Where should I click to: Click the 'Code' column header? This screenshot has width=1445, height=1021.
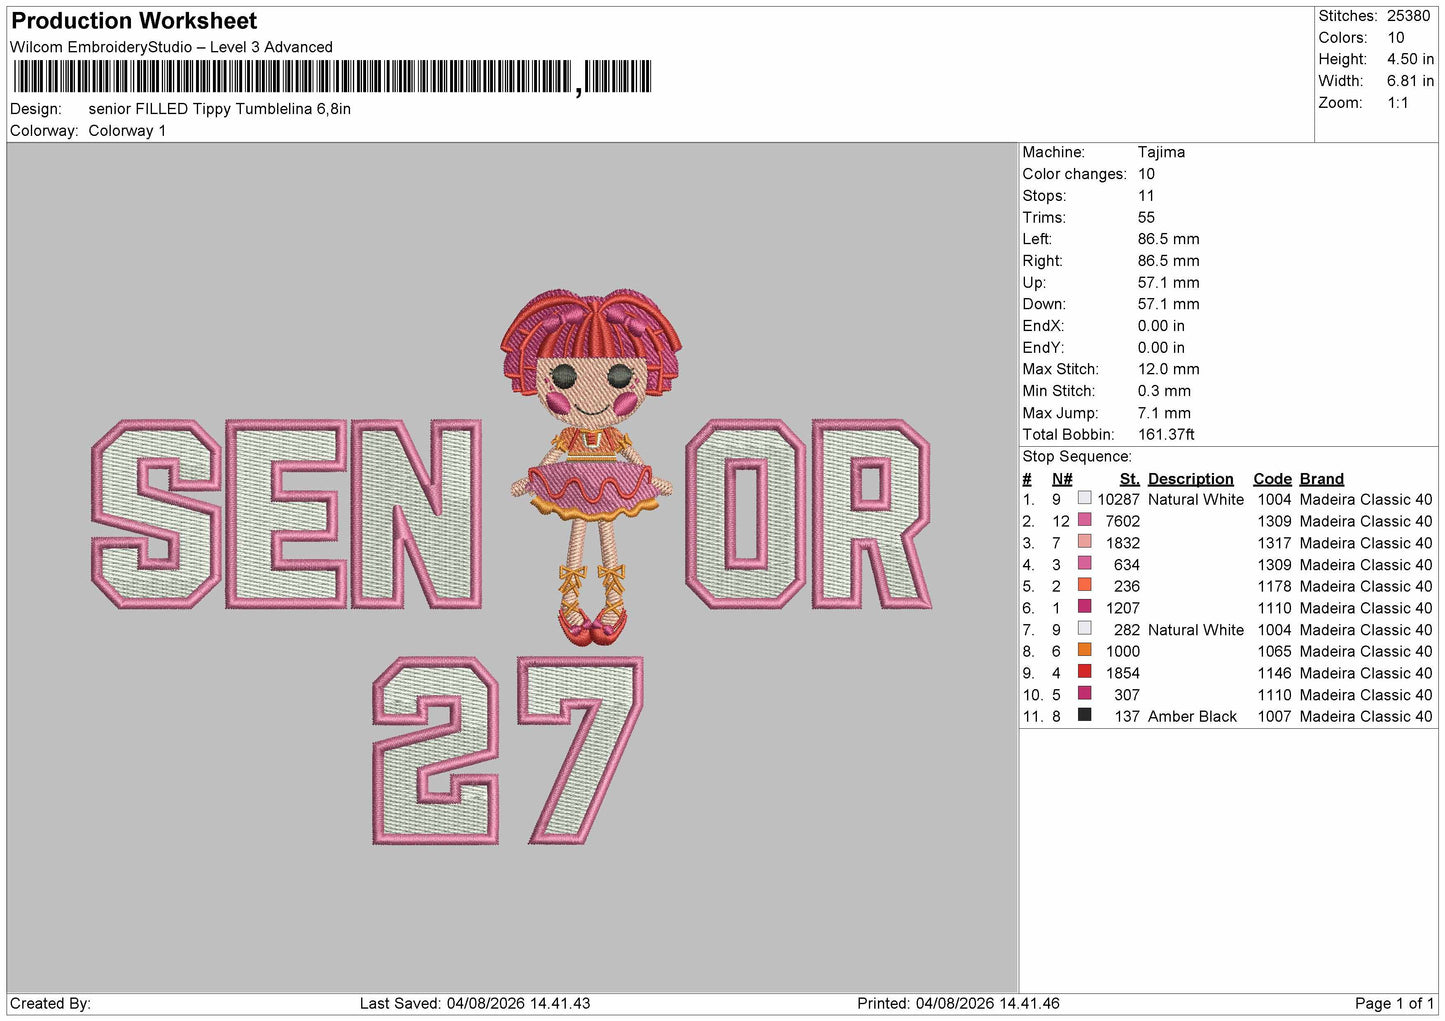click(x=1272, y=479)
